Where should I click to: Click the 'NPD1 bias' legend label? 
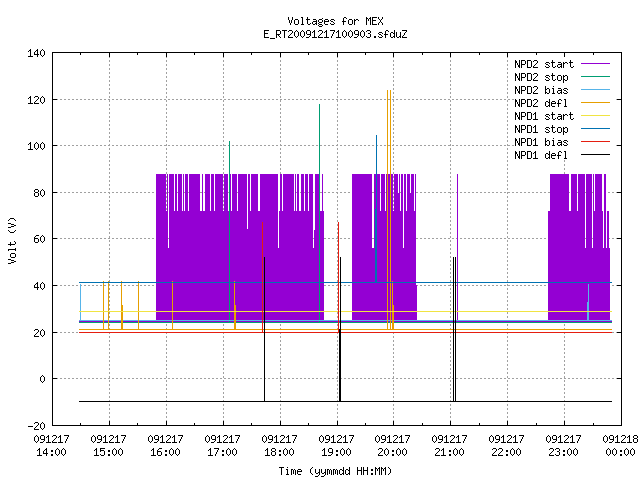point(541,142)
